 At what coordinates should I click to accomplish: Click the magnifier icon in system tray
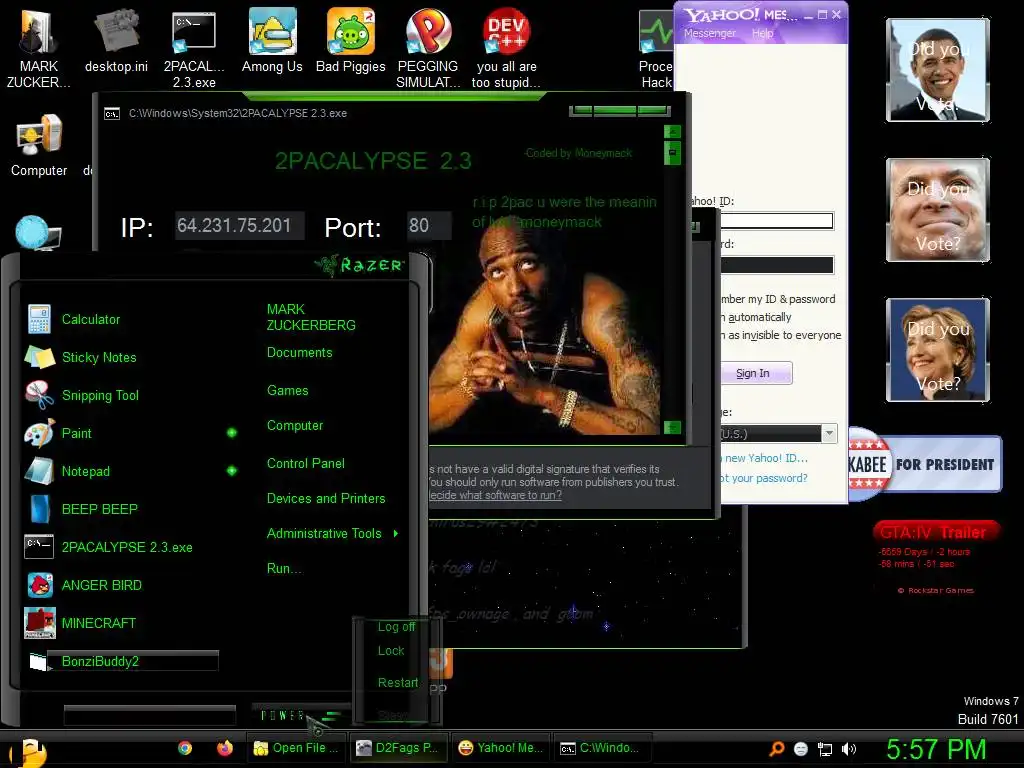pos(776,748)
